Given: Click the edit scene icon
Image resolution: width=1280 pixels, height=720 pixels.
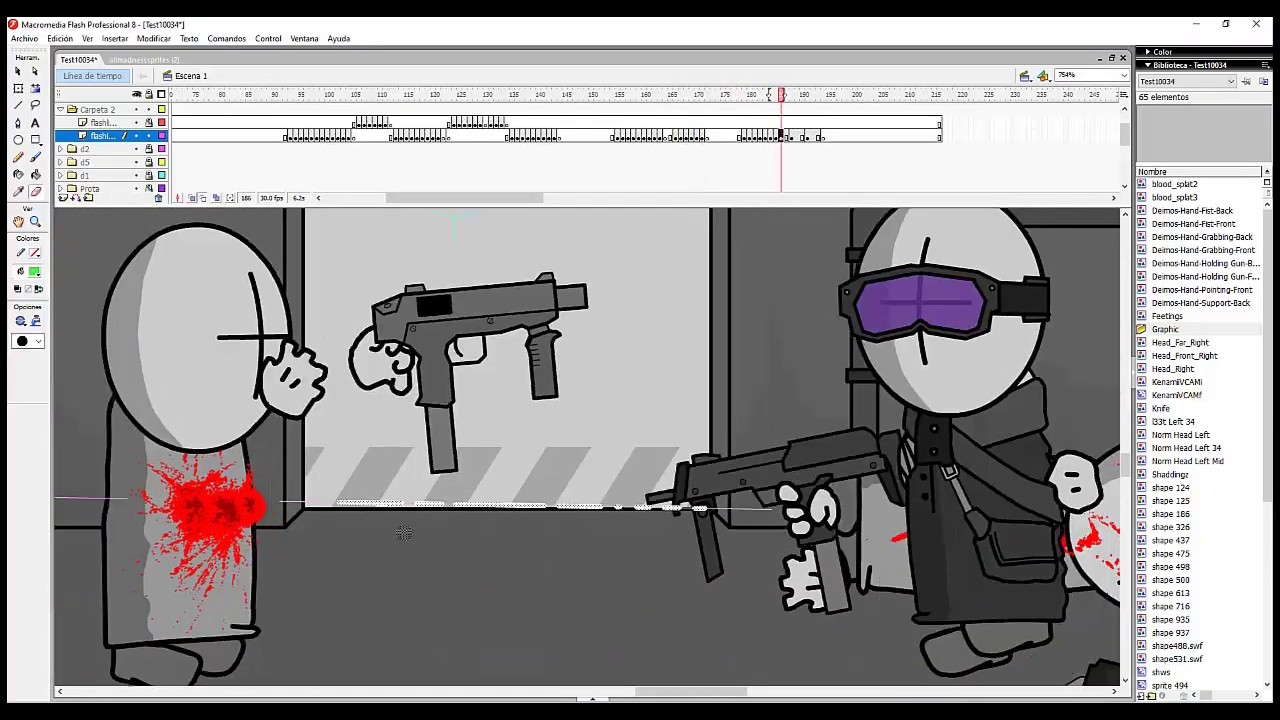Looking at the screenshot, I should 1025,76.
